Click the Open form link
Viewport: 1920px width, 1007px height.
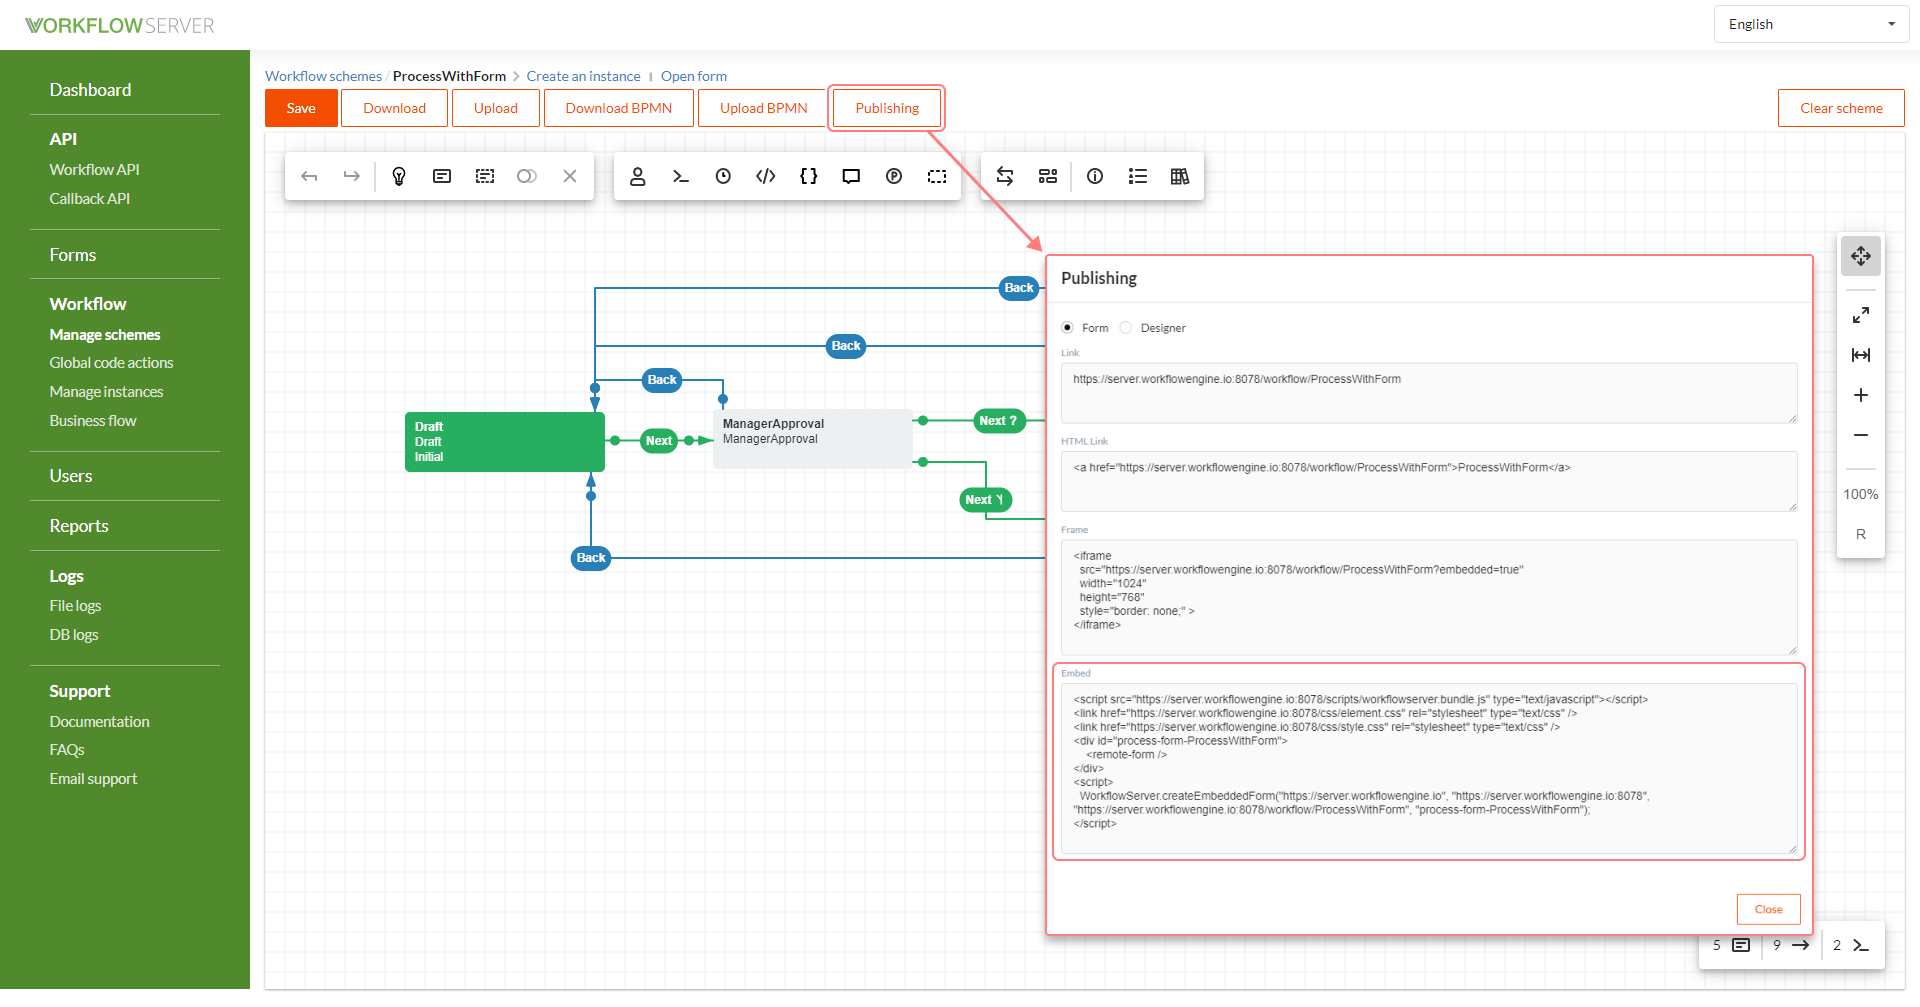tap(694, 76)
